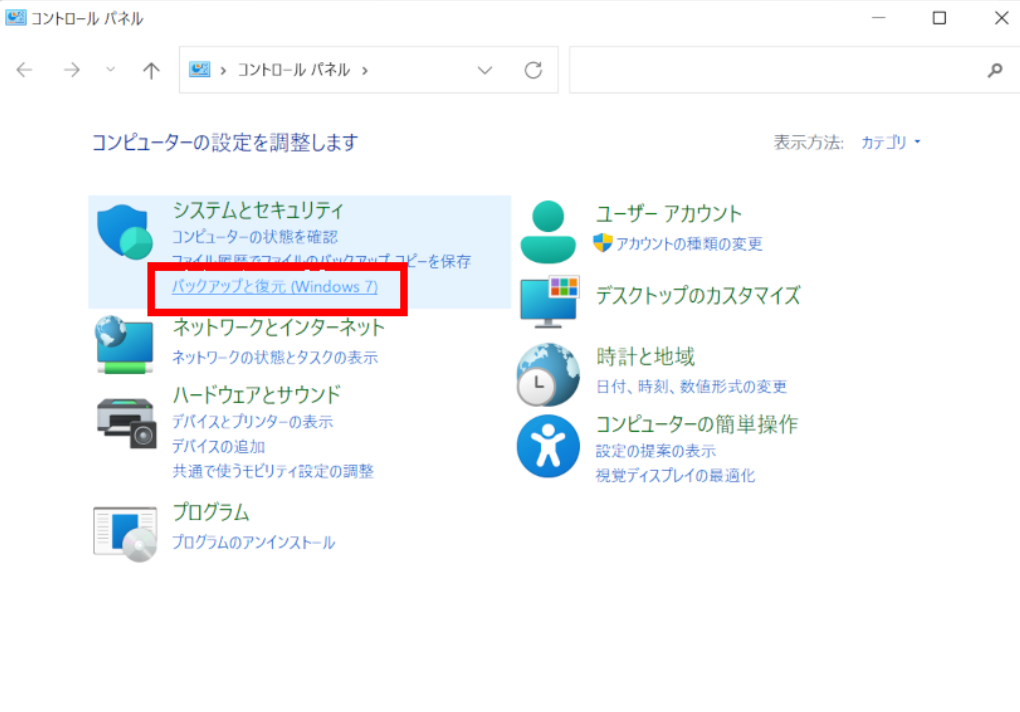Expand the address bar dropdown chevron
Viewport: 1020px width, 712px height.
(485, 70)
